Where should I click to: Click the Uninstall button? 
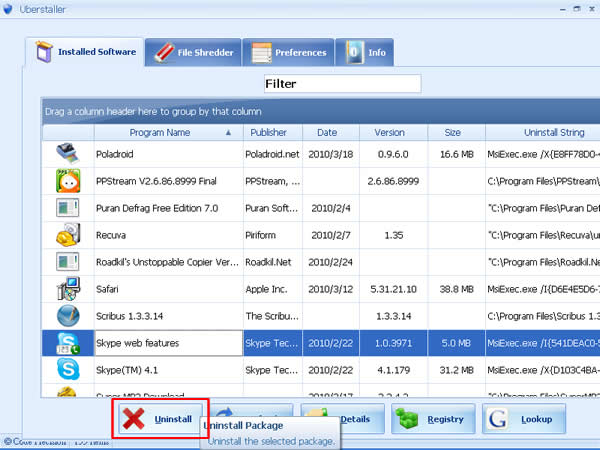(160, 419)
